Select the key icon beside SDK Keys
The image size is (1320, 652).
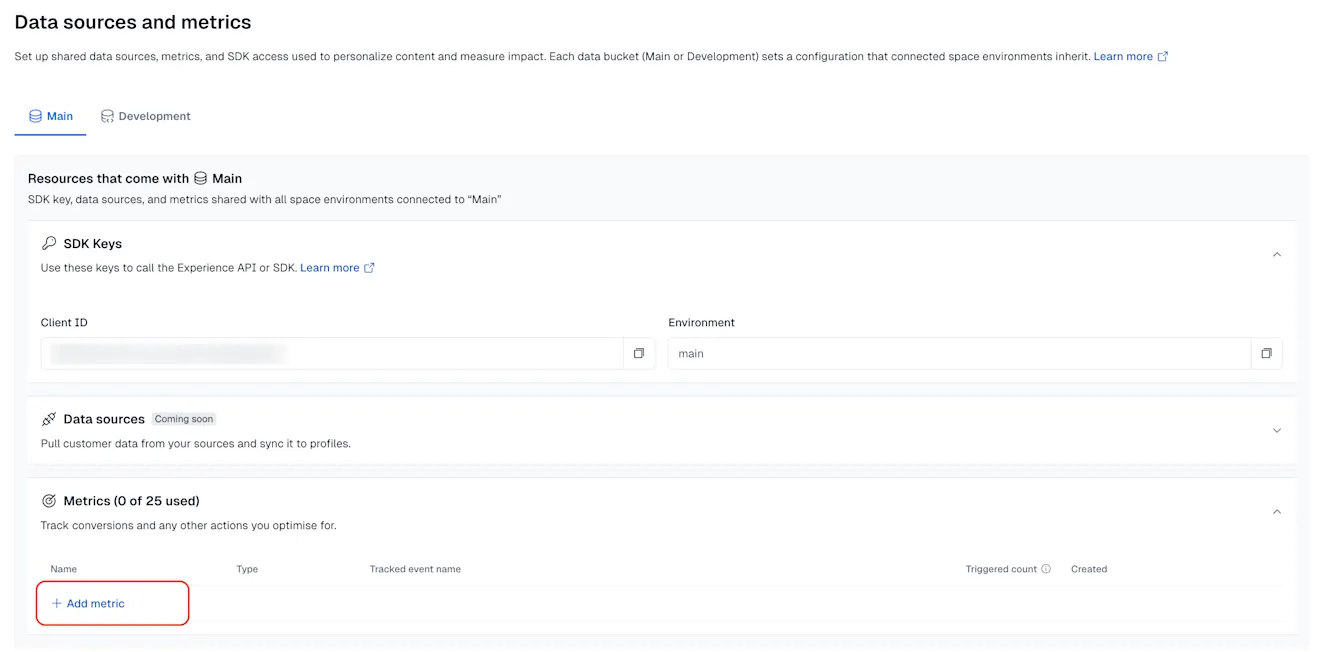(49, 243)
